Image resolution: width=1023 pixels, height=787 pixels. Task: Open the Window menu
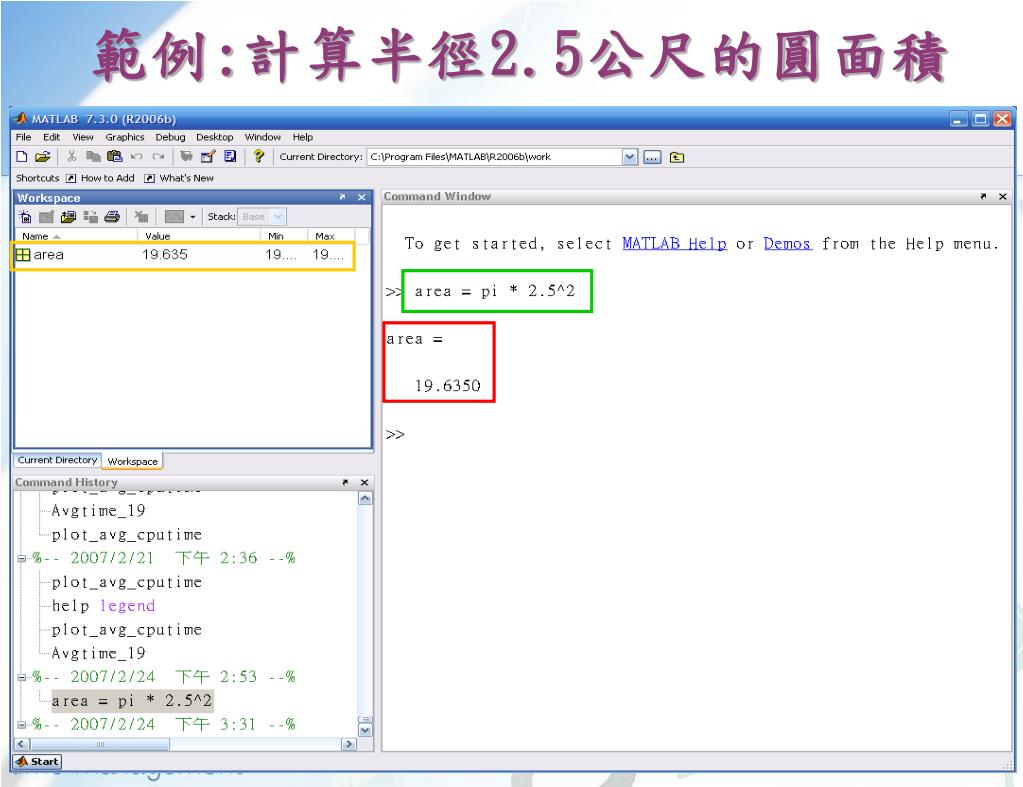(x=263, y=137)
